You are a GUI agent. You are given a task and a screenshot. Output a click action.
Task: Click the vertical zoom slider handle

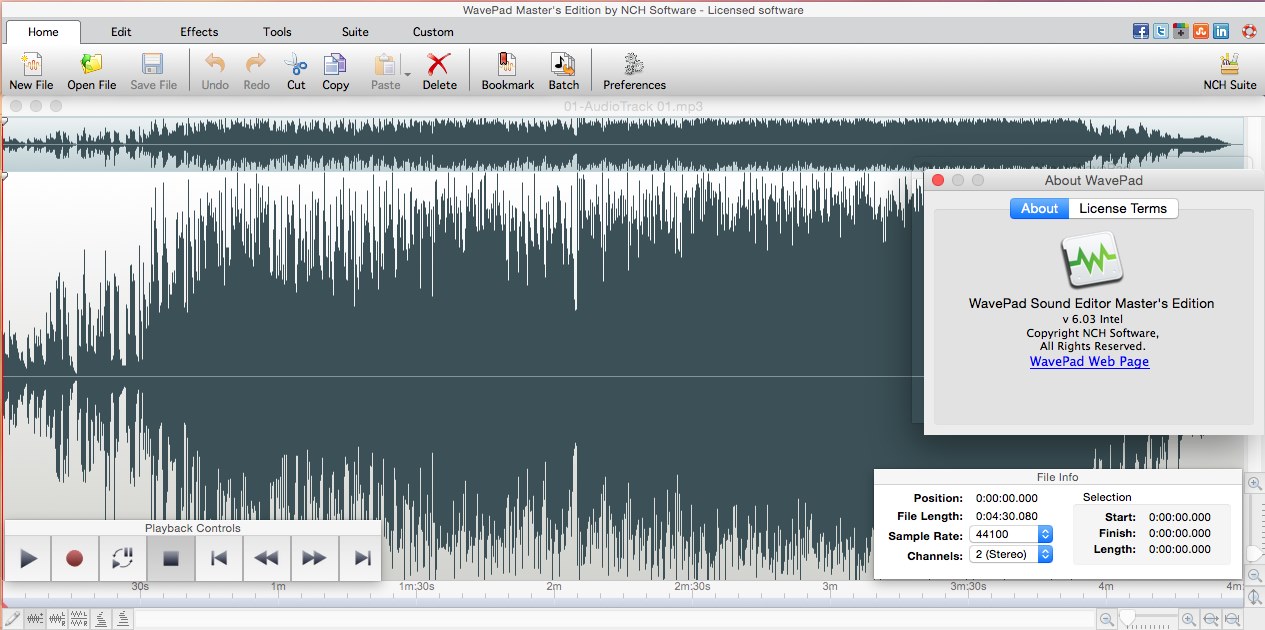click(1254, 553)
